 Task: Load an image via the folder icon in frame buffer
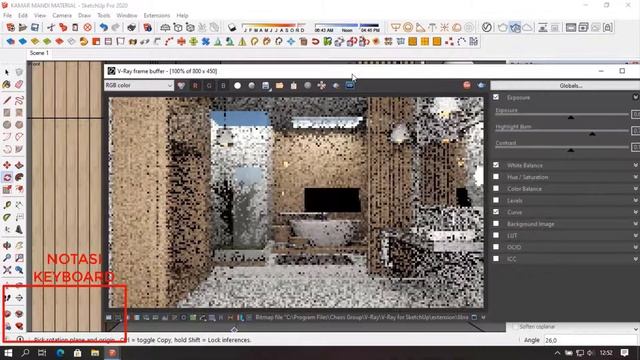pos(280,86)
